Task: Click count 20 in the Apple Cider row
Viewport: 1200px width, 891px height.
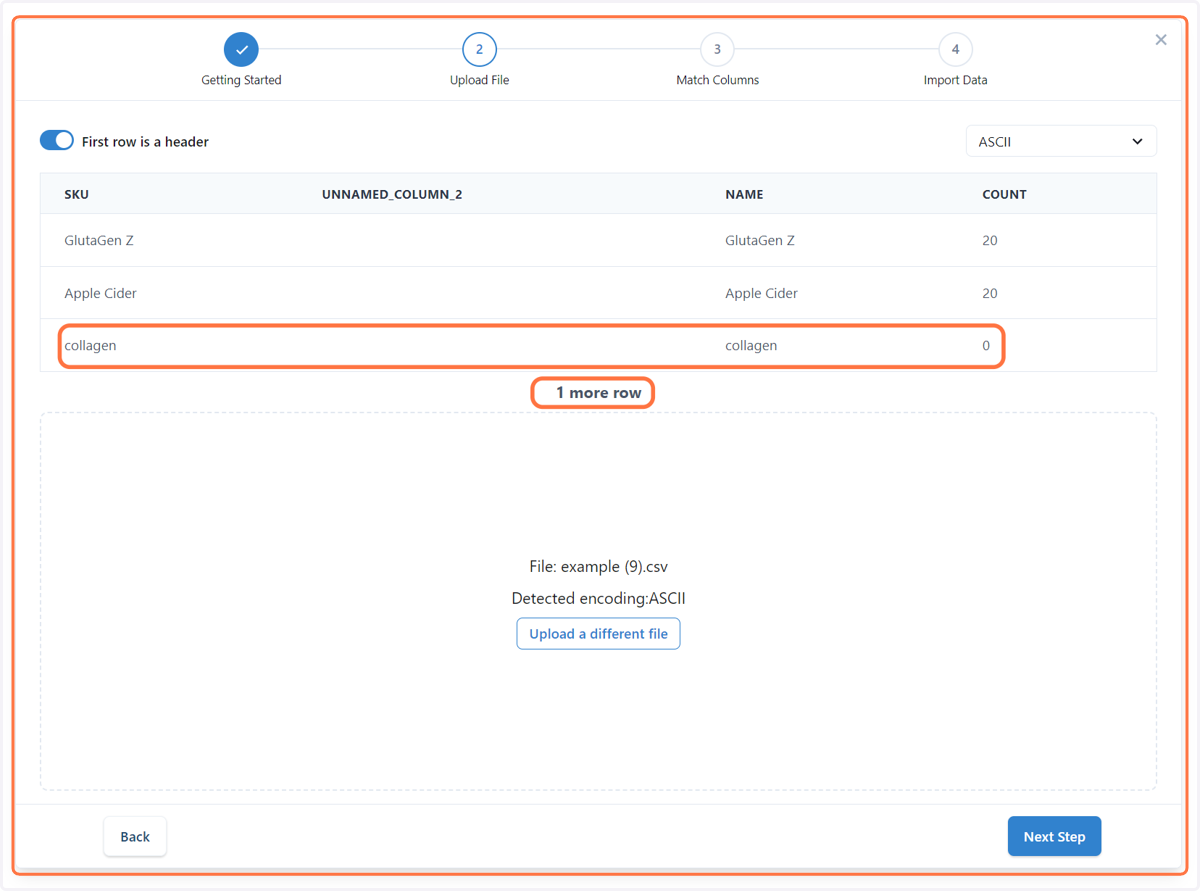Action: point(990,293)
